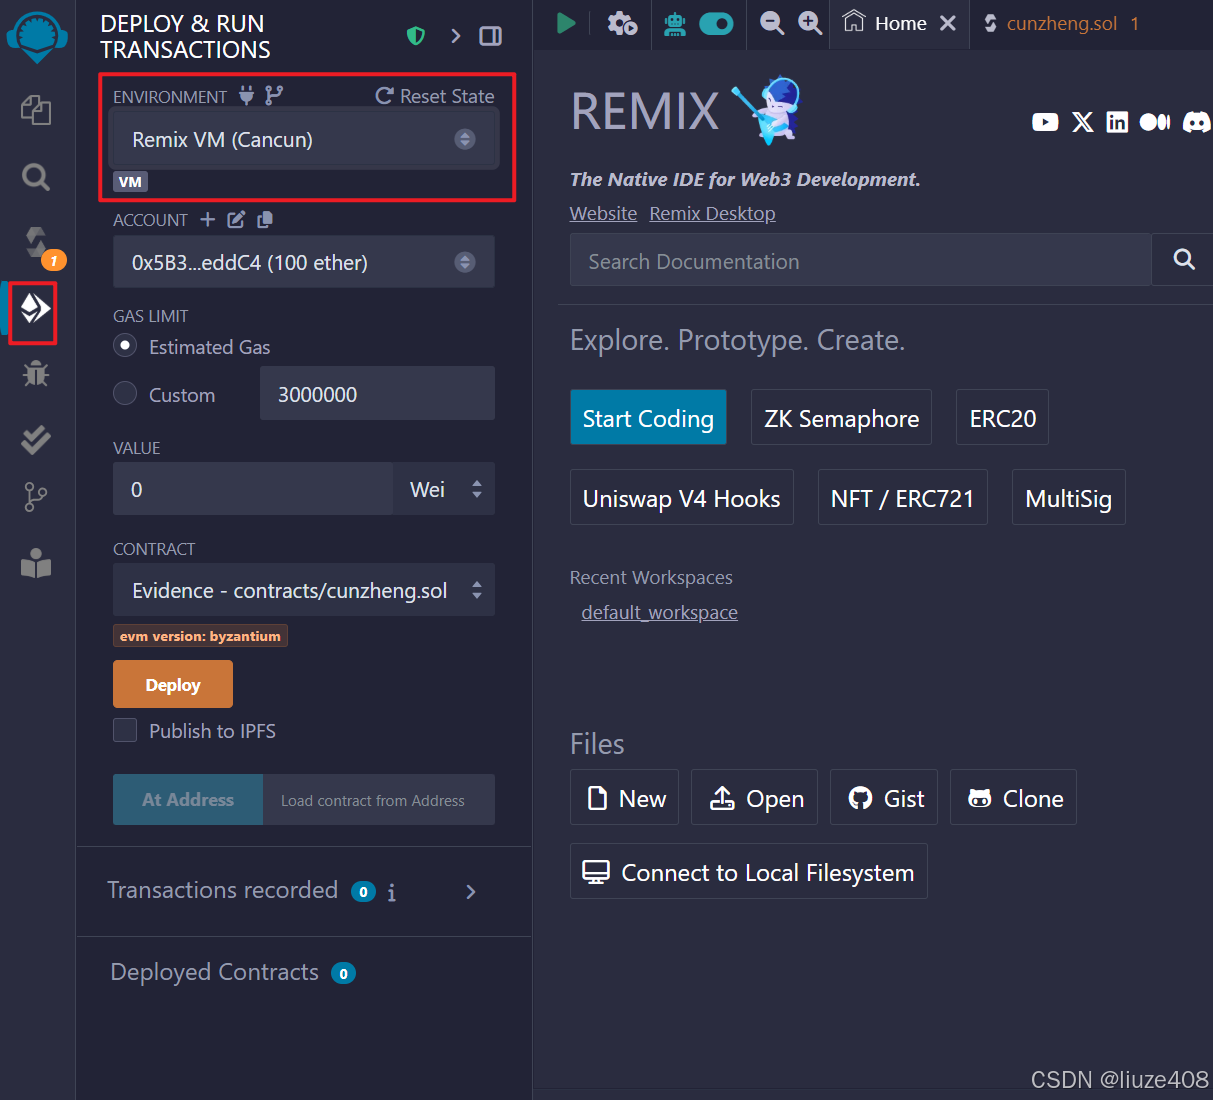Click the orange Deploy button
The height and width of the screenshot is (1100, 1213).
coord(173,684)
